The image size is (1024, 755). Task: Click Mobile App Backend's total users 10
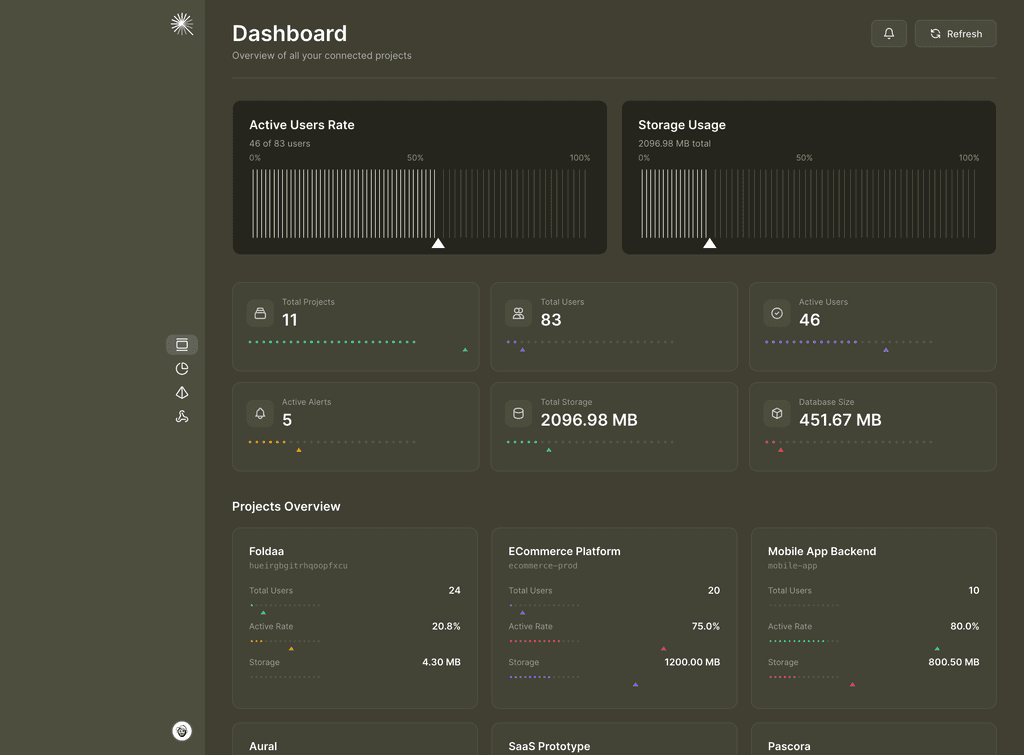pyautogui.click(x=974, y=590)
